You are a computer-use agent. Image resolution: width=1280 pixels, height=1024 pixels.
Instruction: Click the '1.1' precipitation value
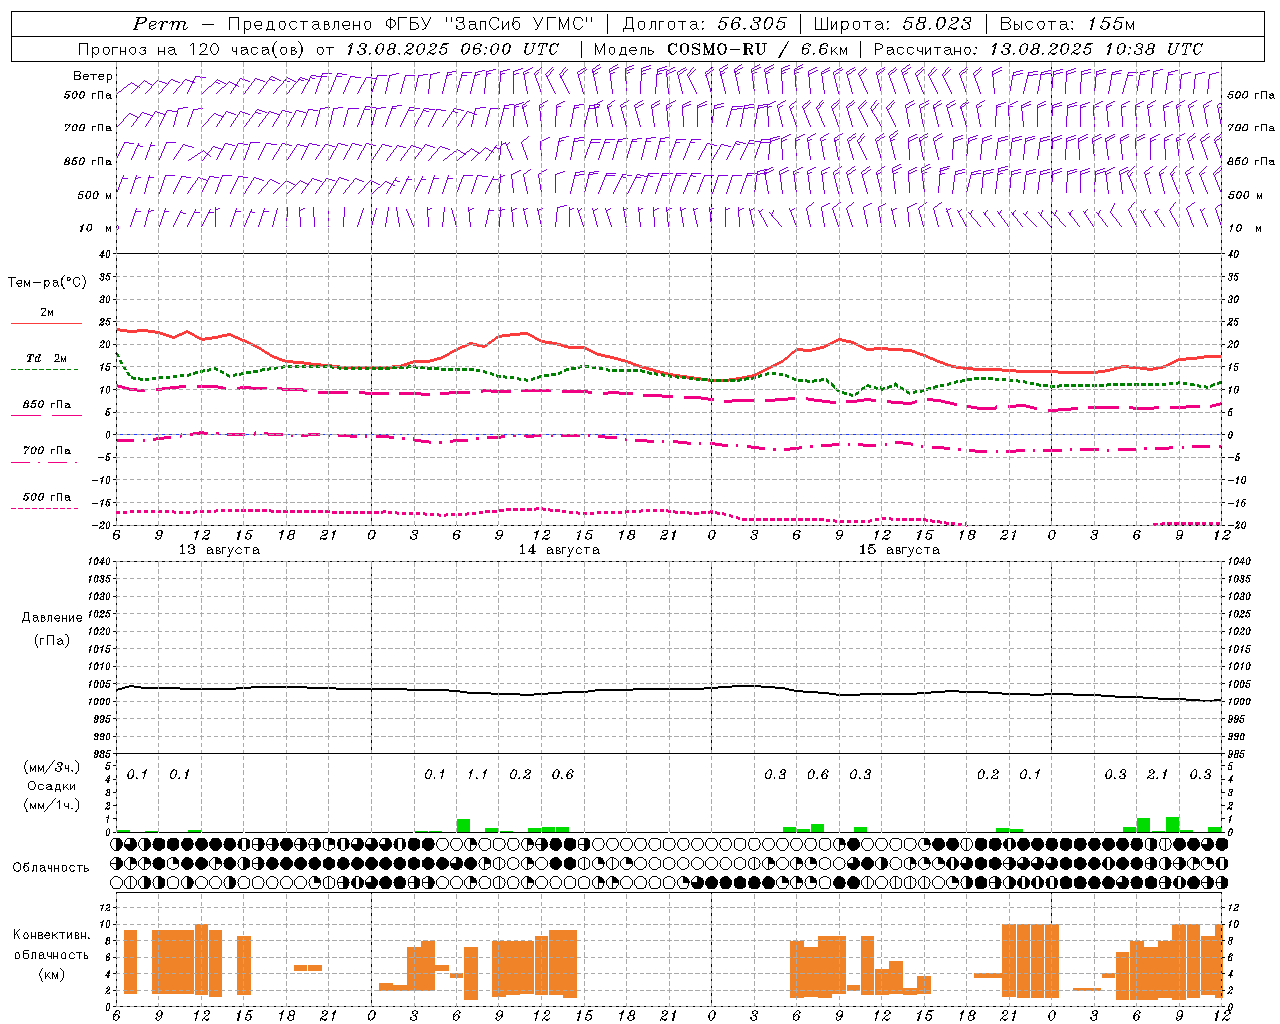pyautogui.click(x=477, y=774)
